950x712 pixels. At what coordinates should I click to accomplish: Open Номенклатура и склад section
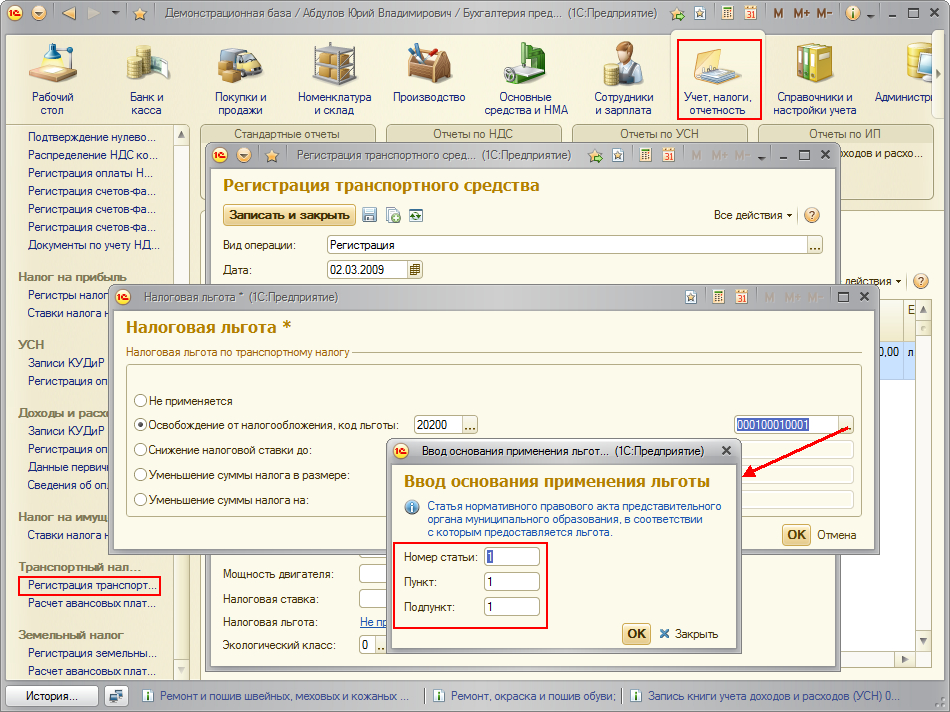[x=334, y=79]
